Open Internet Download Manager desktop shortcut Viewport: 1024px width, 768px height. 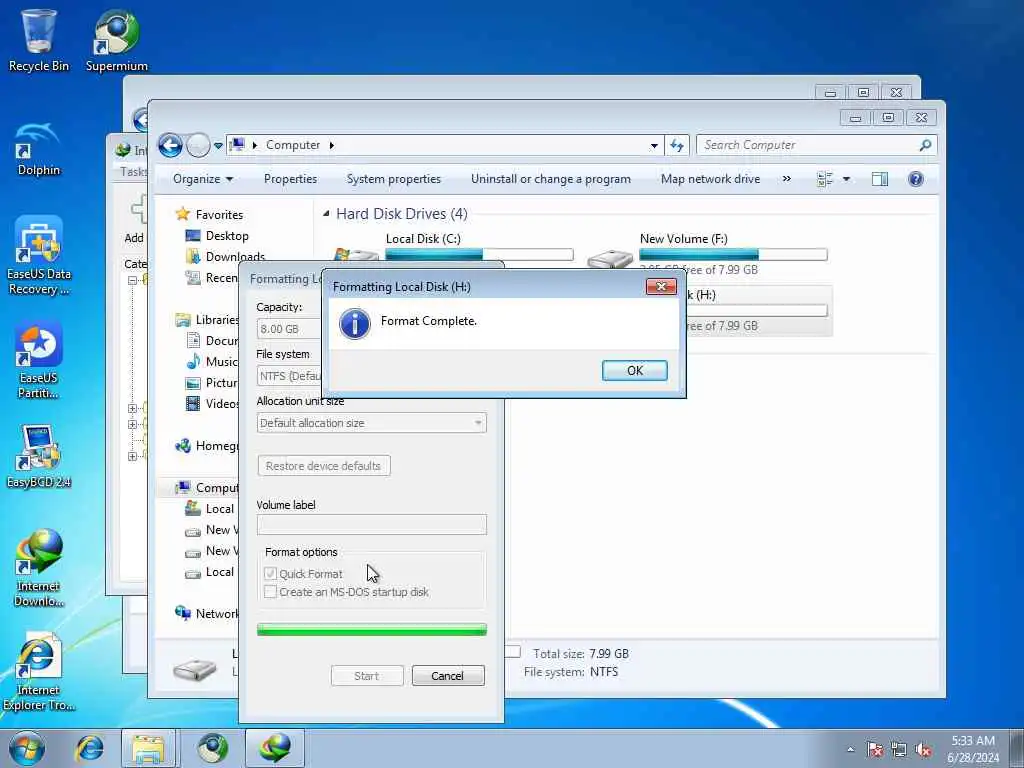tap(39, 568)
